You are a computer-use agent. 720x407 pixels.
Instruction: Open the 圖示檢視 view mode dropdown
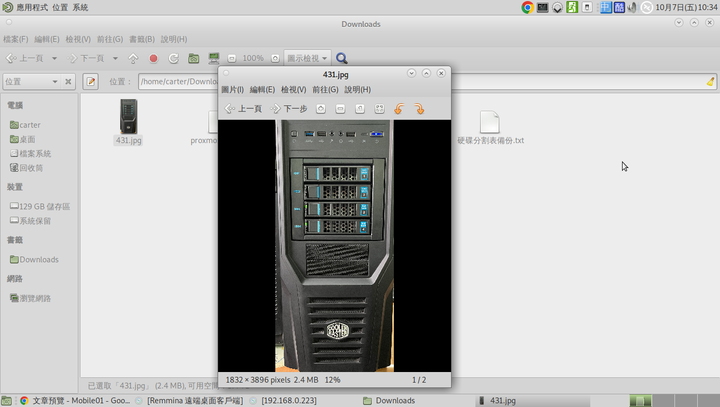(307, 58)
